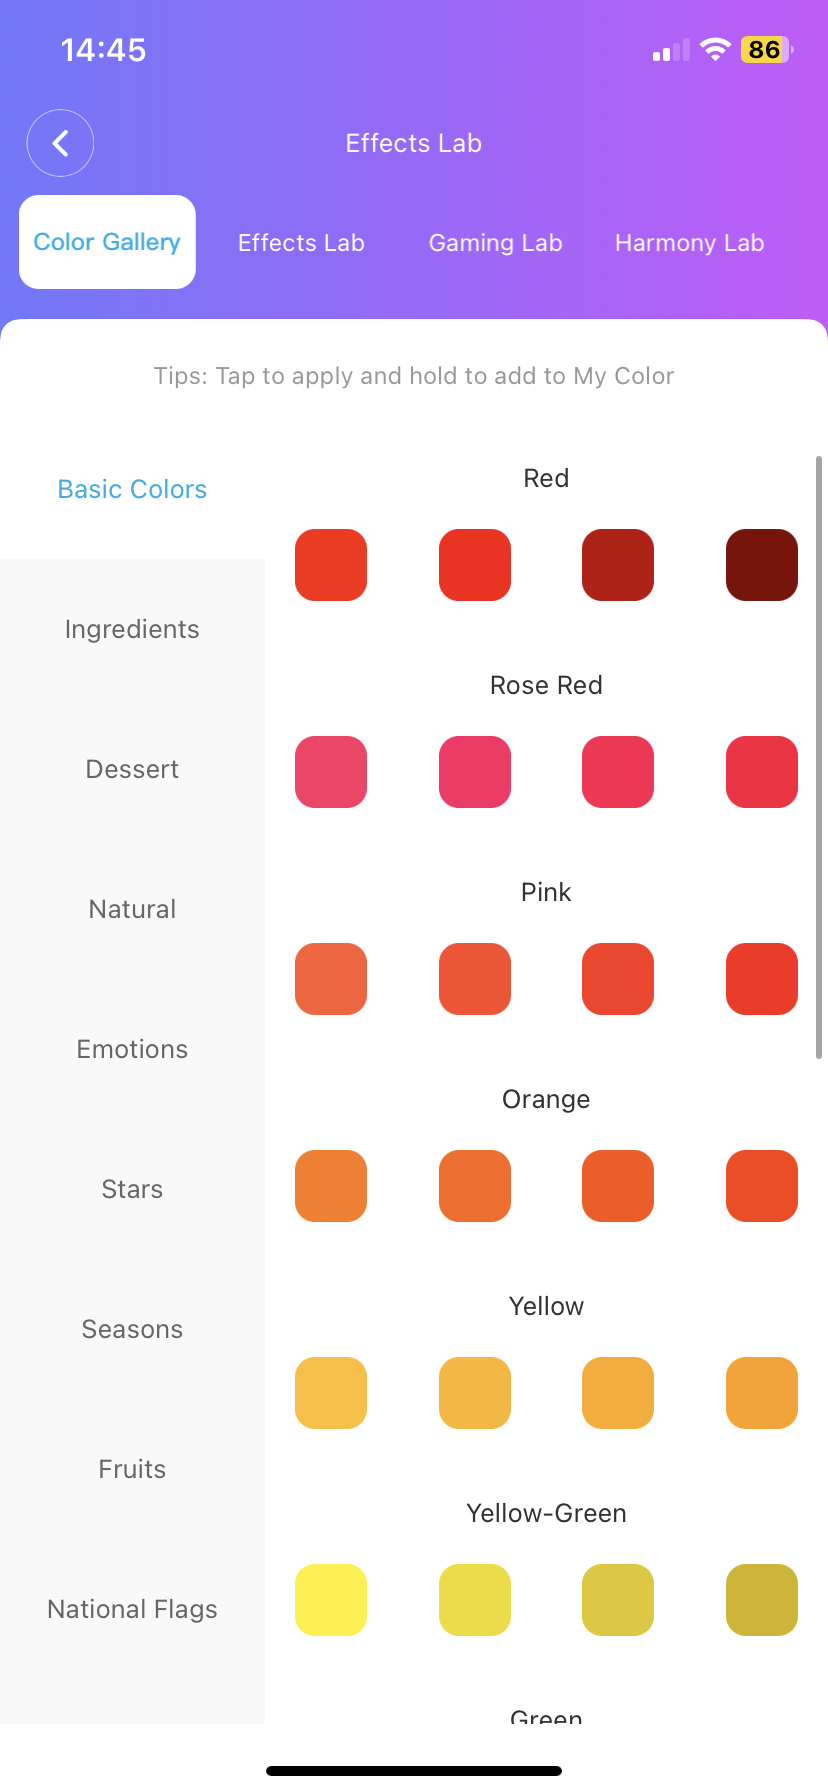The height and width of the screenshot is (1792, 828).
Task: Select the National Flags category
Action: click(132, 1609)
